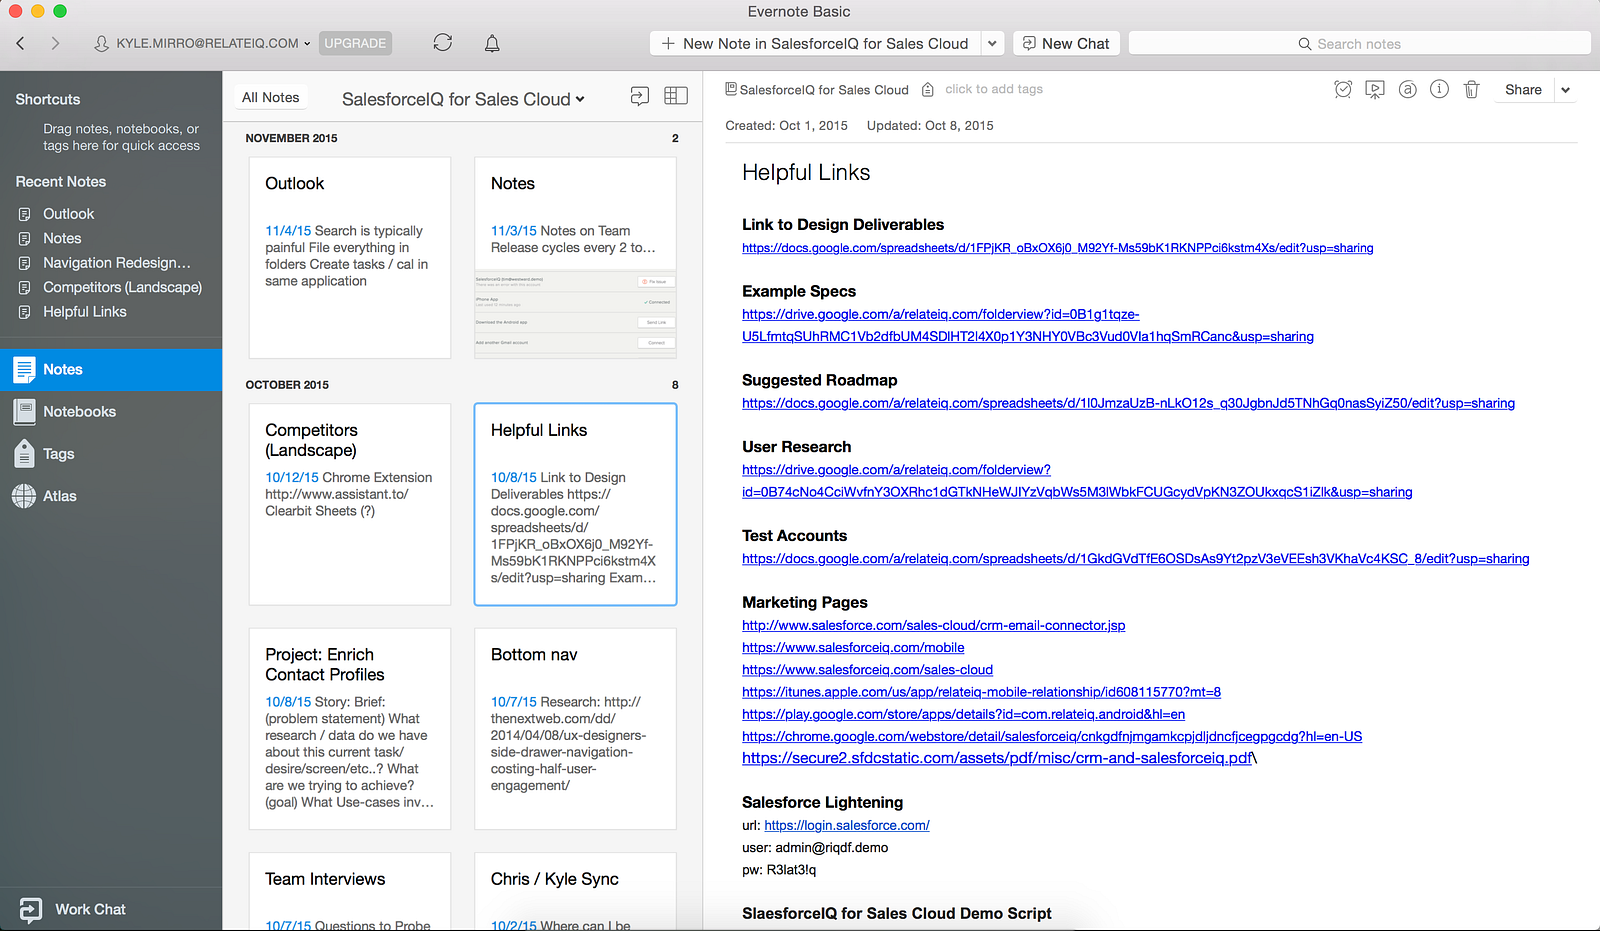Open Competitors (Landscape) note card

(350, 504)
